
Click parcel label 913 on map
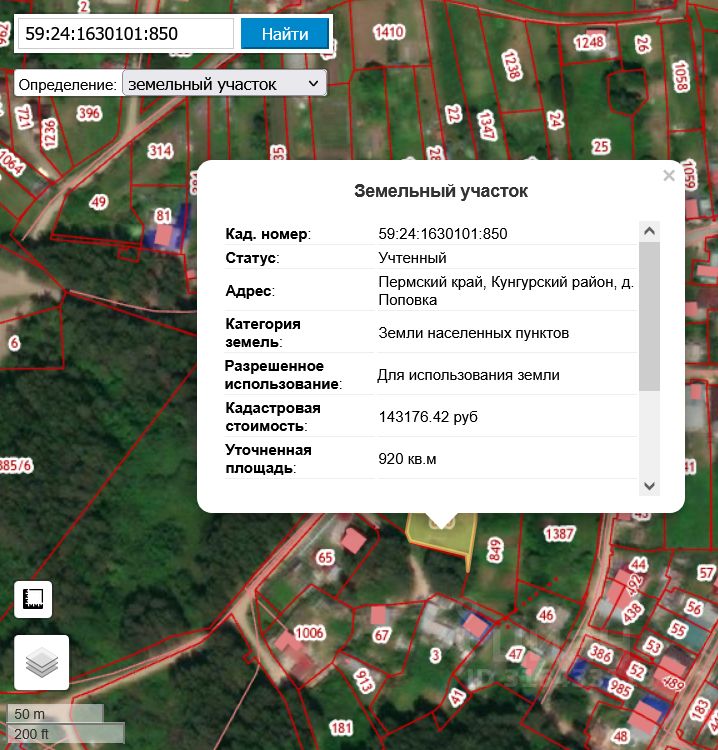click(x=363, y=681)
